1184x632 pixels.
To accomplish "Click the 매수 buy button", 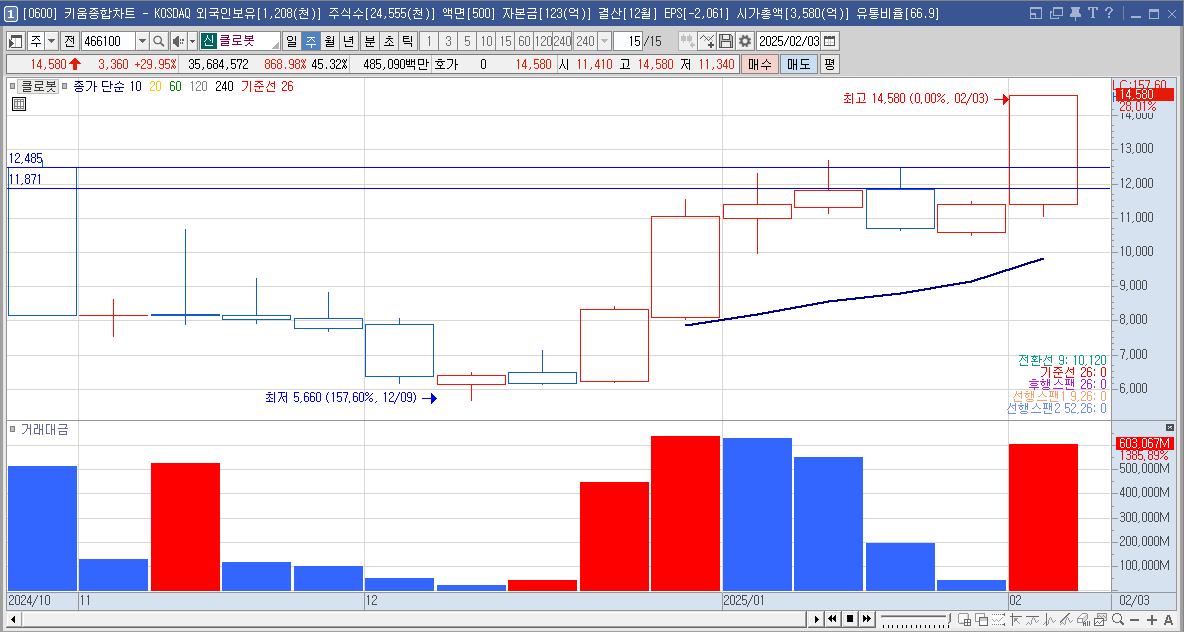I will (759, 64).
